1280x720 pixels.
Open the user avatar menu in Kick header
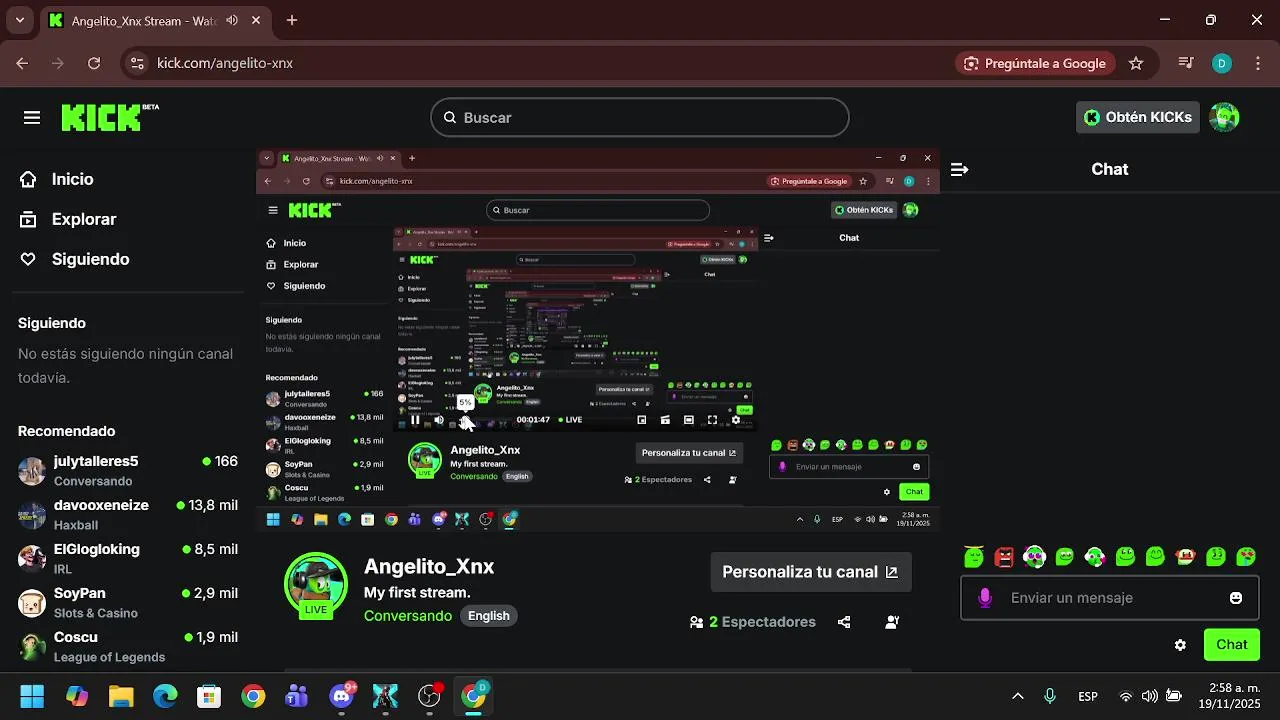[1224, 117]
